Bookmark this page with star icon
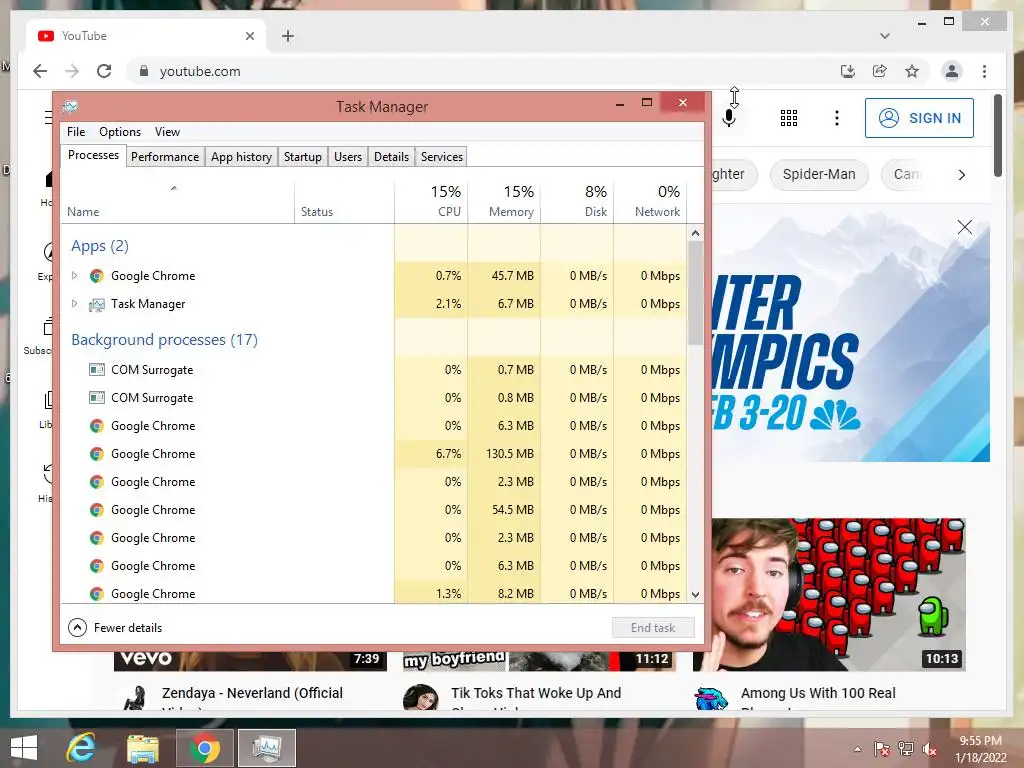1024x768 pixels. point(912,71)
